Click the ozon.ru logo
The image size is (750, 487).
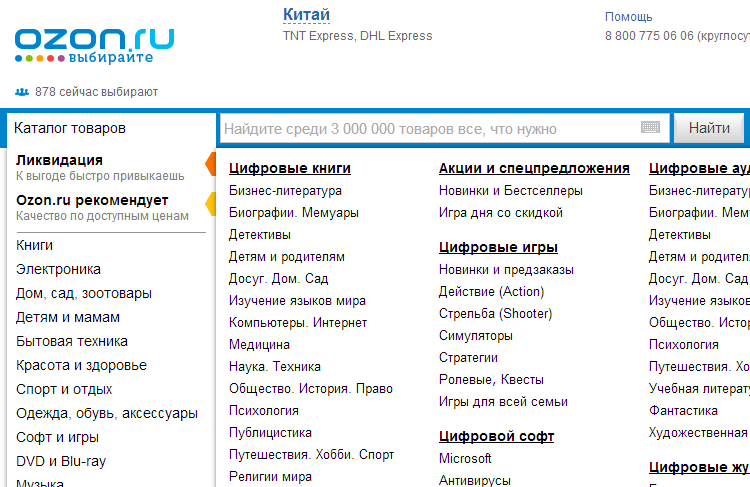coord(94,45)
